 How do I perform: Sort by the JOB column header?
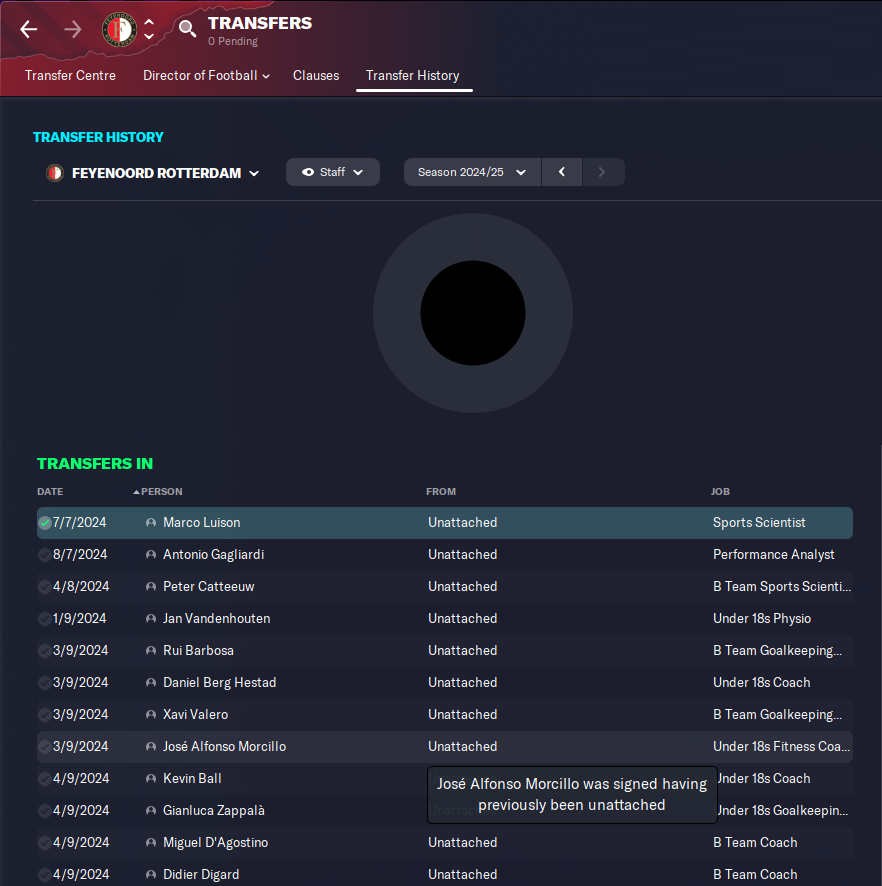pyautogui.click(x=720, y=492)
